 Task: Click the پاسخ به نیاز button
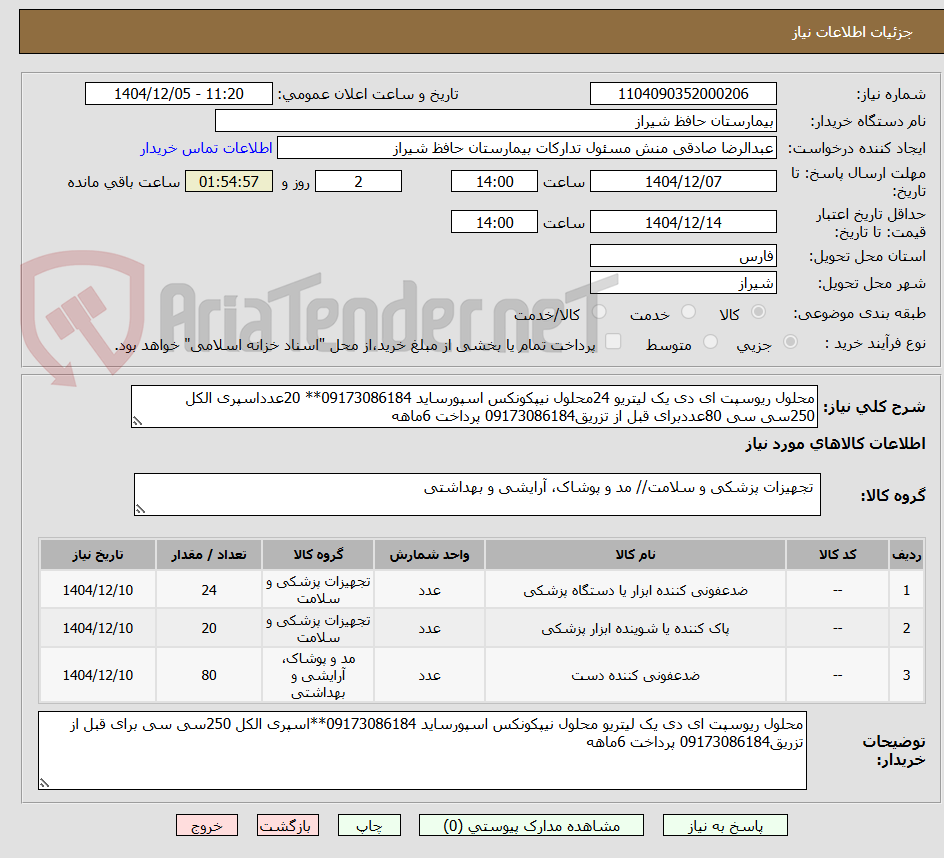725,825
